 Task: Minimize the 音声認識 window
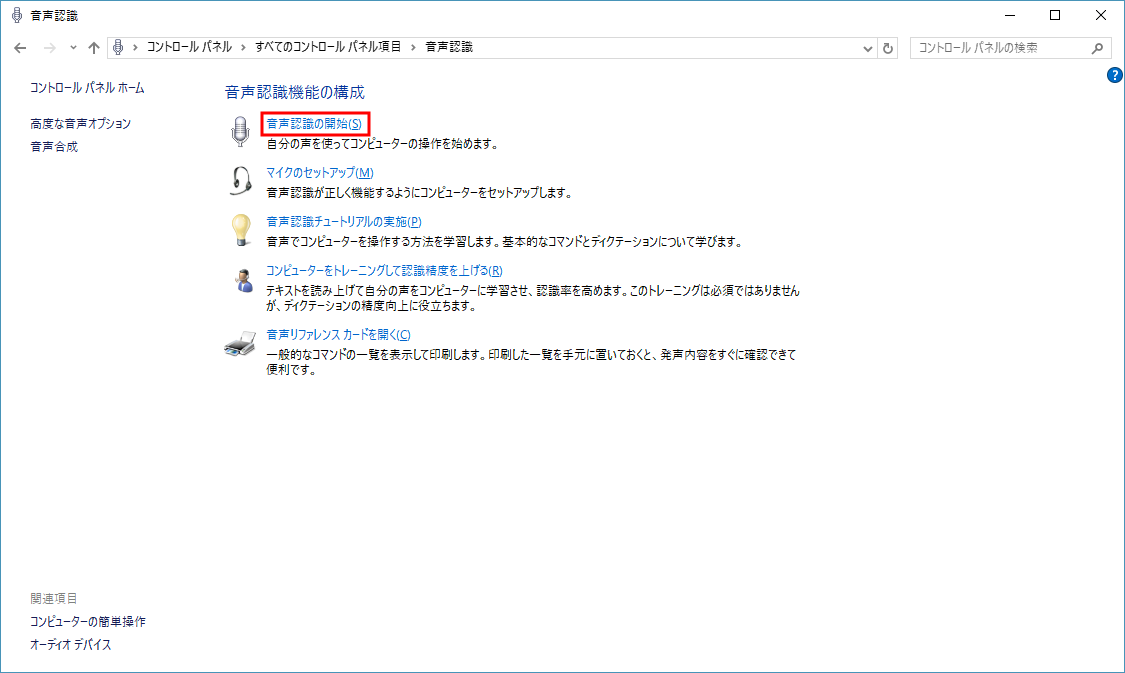coord(1010,15)
